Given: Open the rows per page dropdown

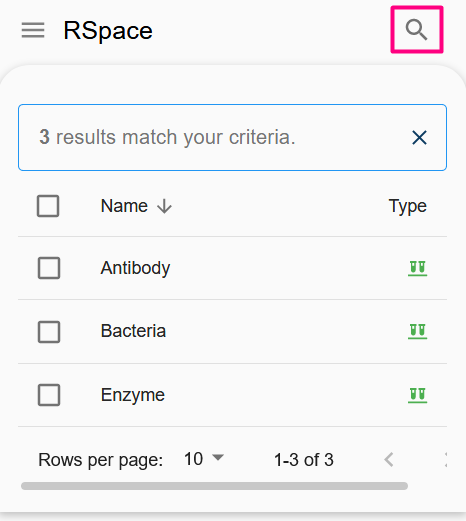Looking at the screenshot, I should coord(204,459).
